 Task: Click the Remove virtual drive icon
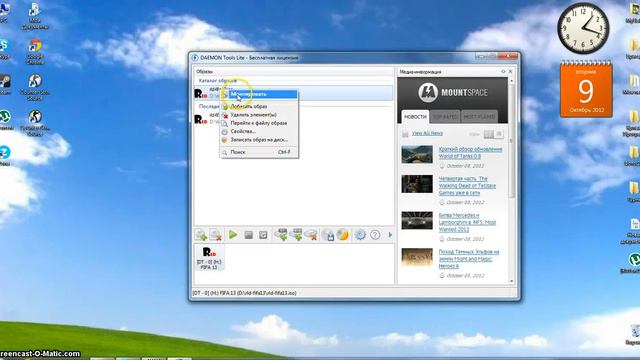[x=311, y=235]
